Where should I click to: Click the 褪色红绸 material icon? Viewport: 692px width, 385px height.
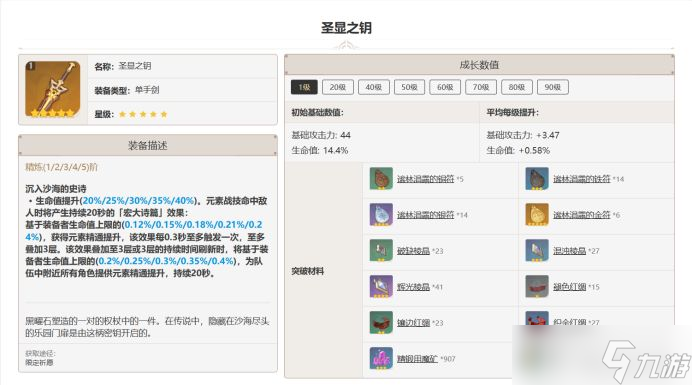tap(537, 287)
